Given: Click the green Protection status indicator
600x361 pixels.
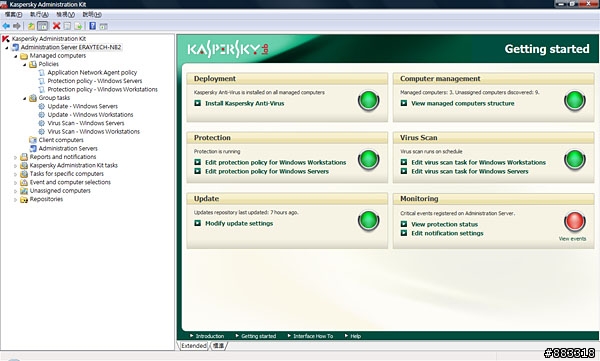Looking at the screenshot, I should (368, 160).
